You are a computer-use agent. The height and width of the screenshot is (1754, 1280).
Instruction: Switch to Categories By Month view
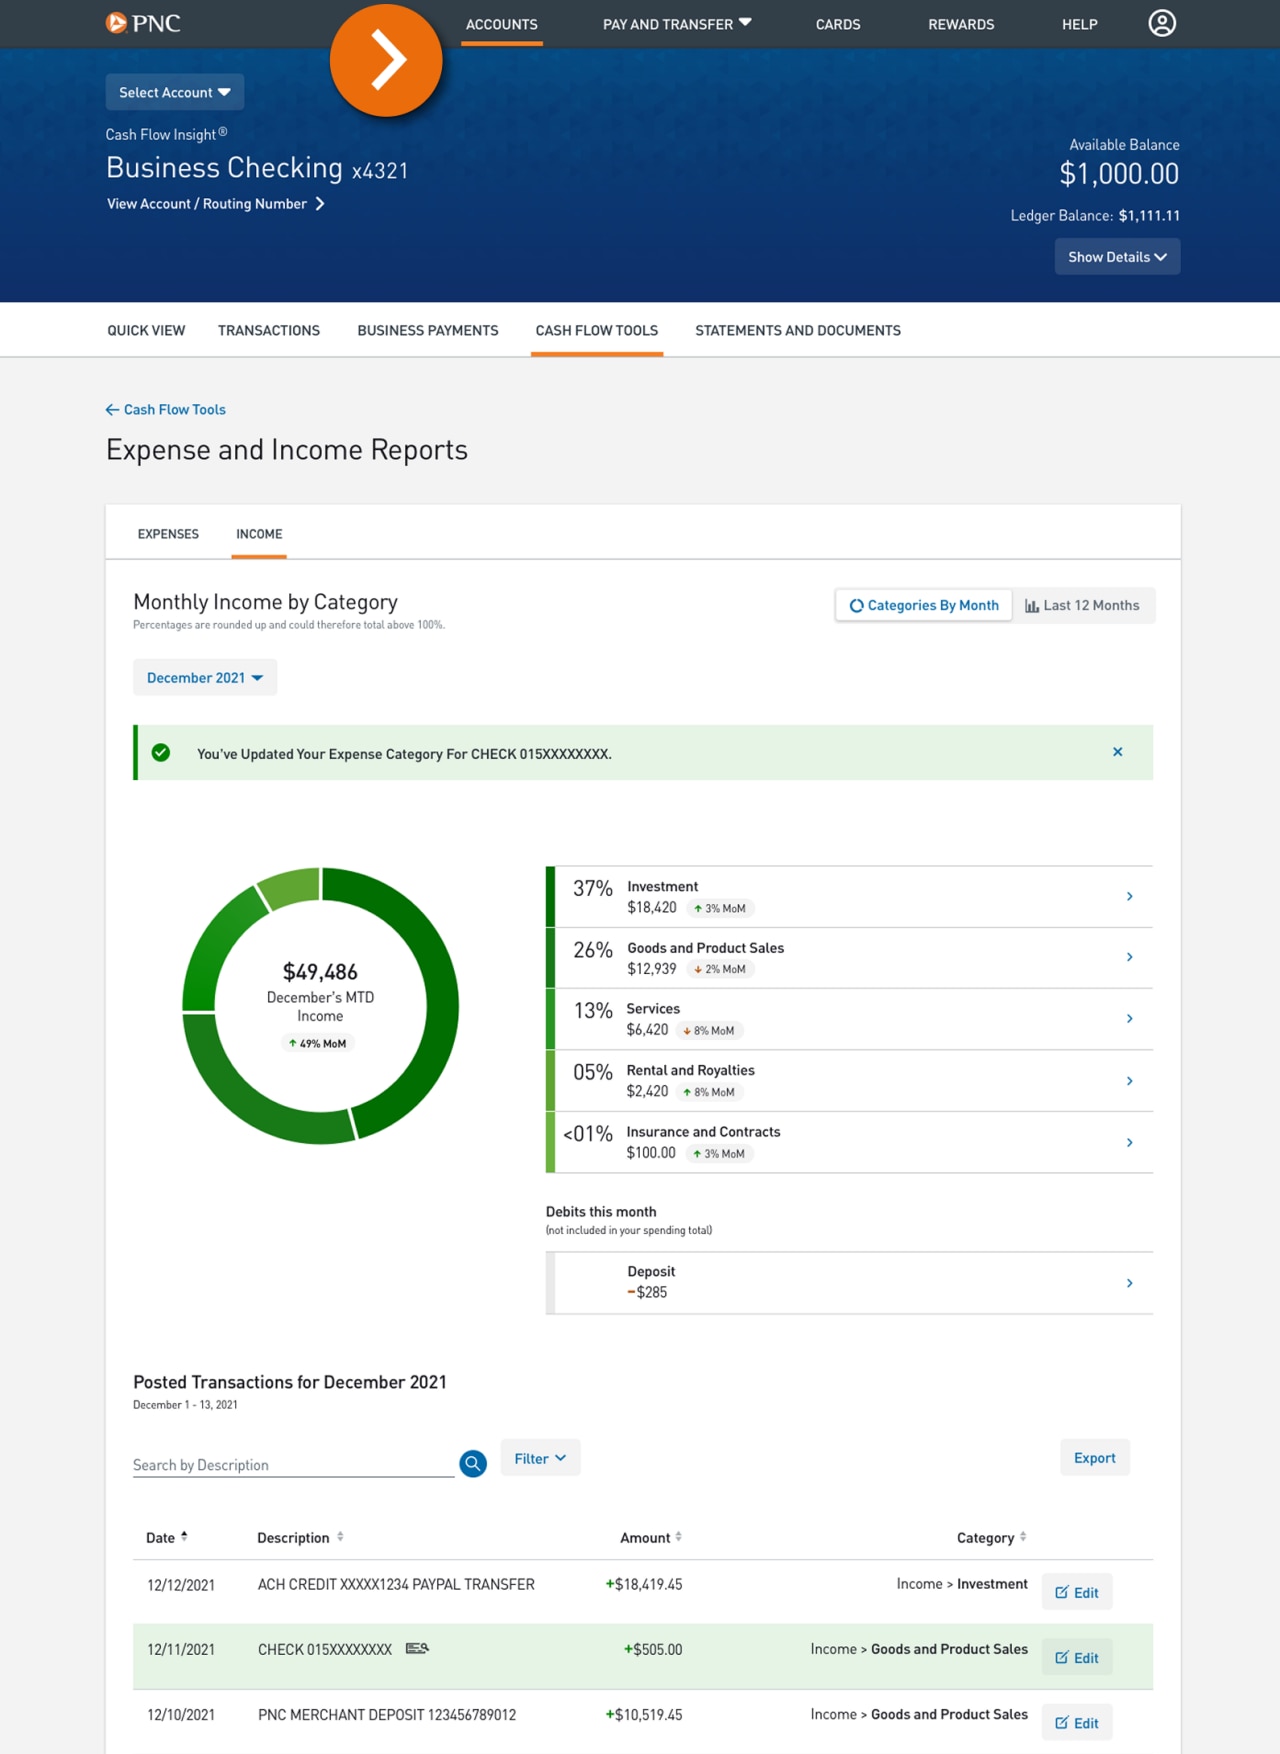[x=924, y=605]
